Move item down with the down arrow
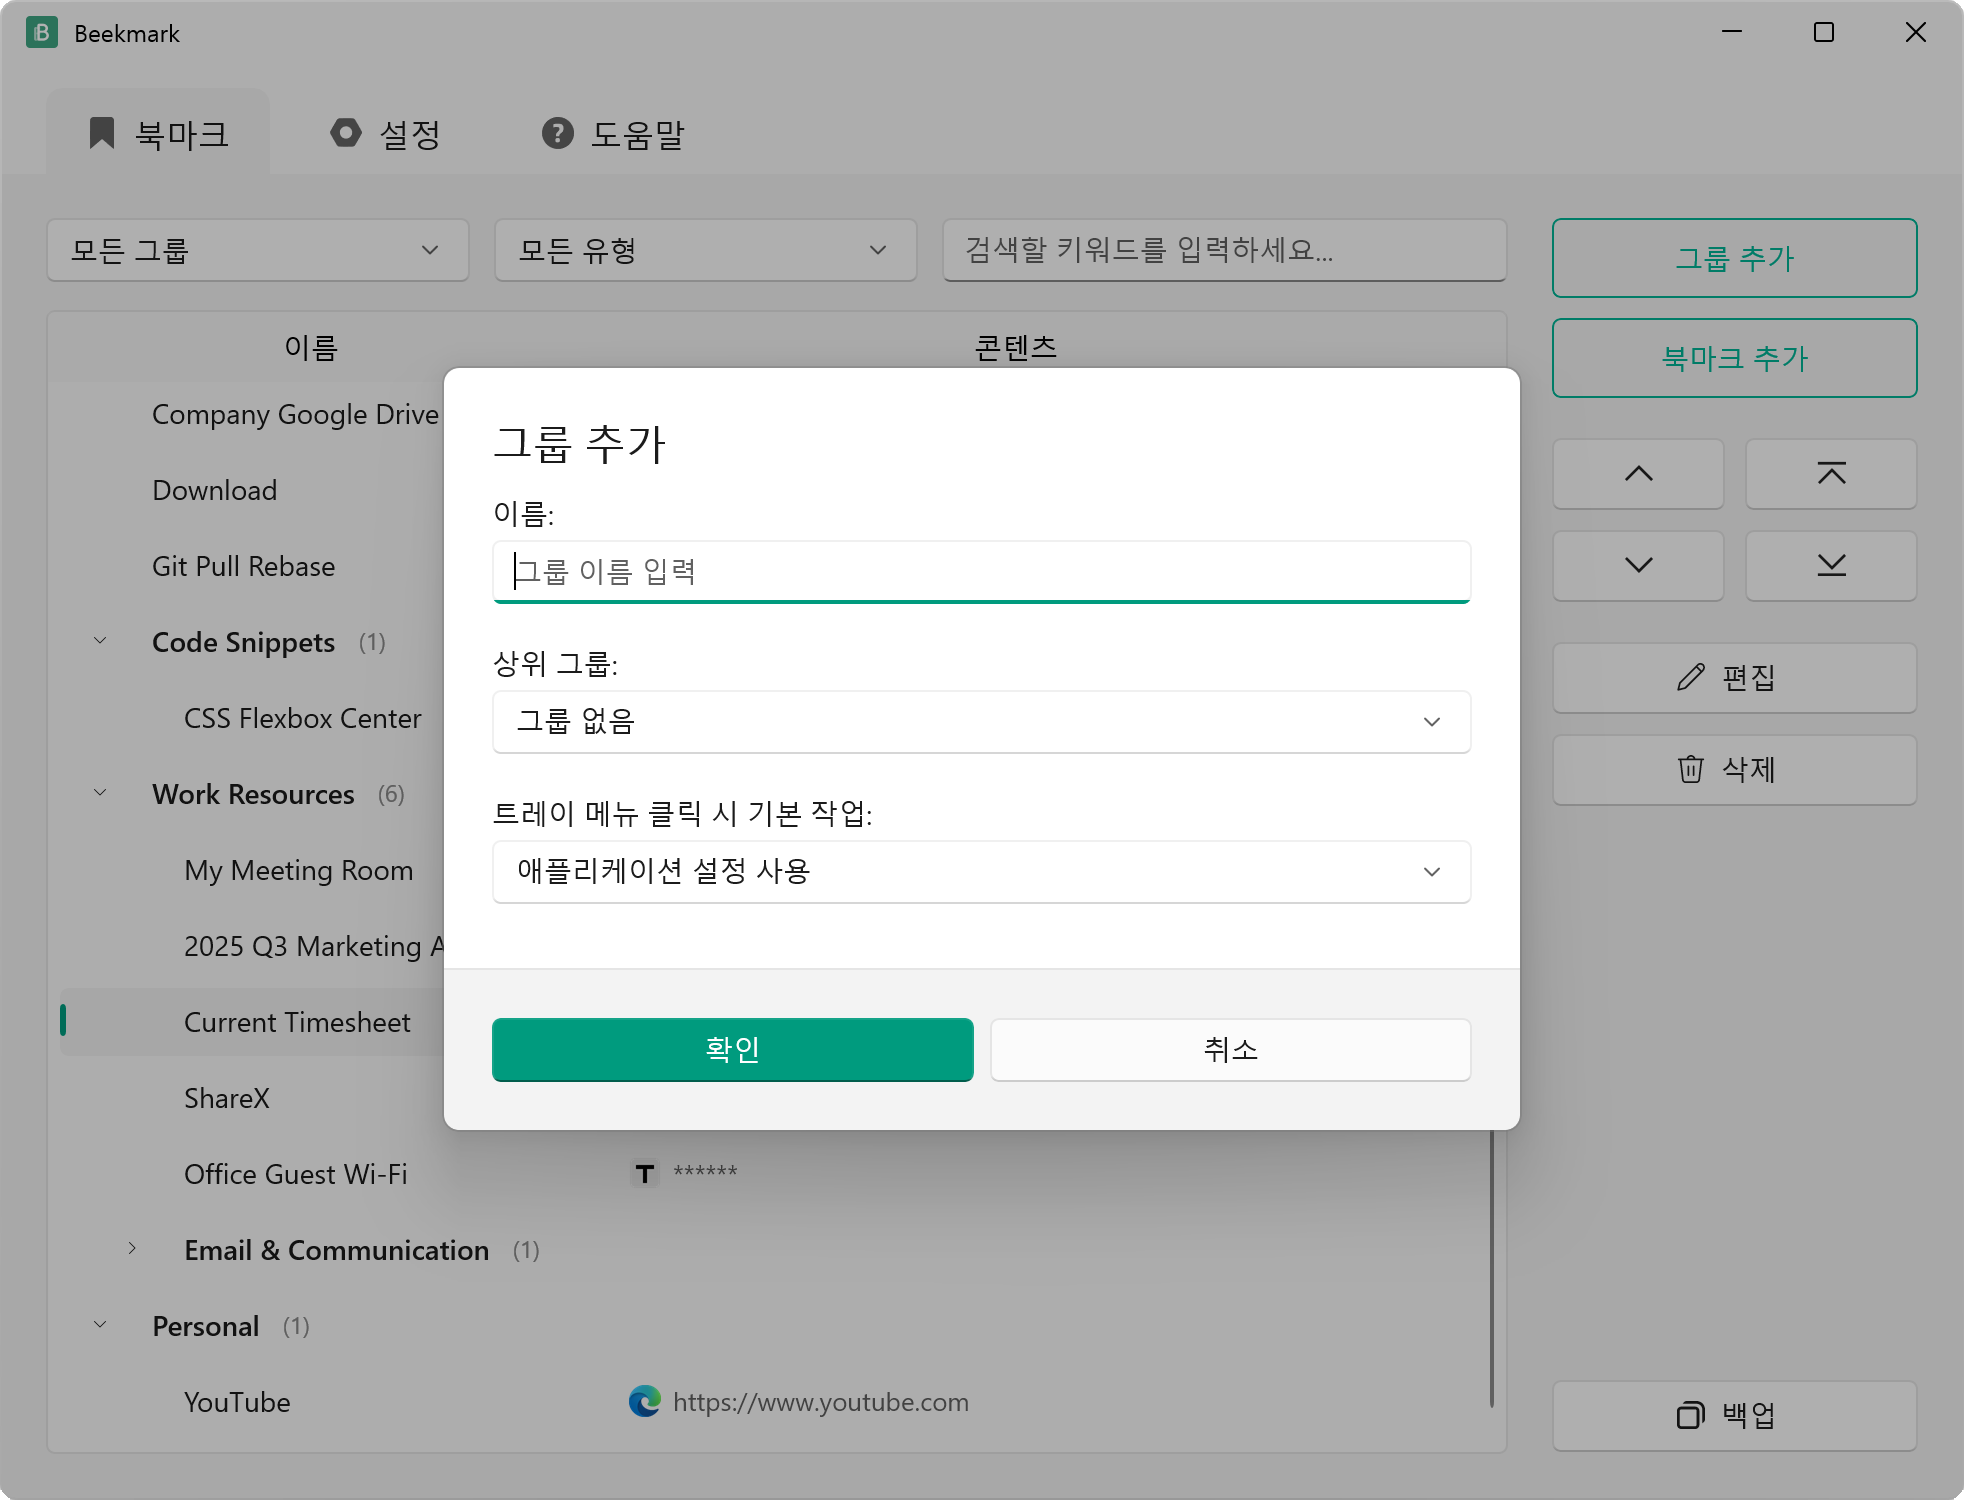This screenshot has width=1964, height=1500. (1638, 566)
